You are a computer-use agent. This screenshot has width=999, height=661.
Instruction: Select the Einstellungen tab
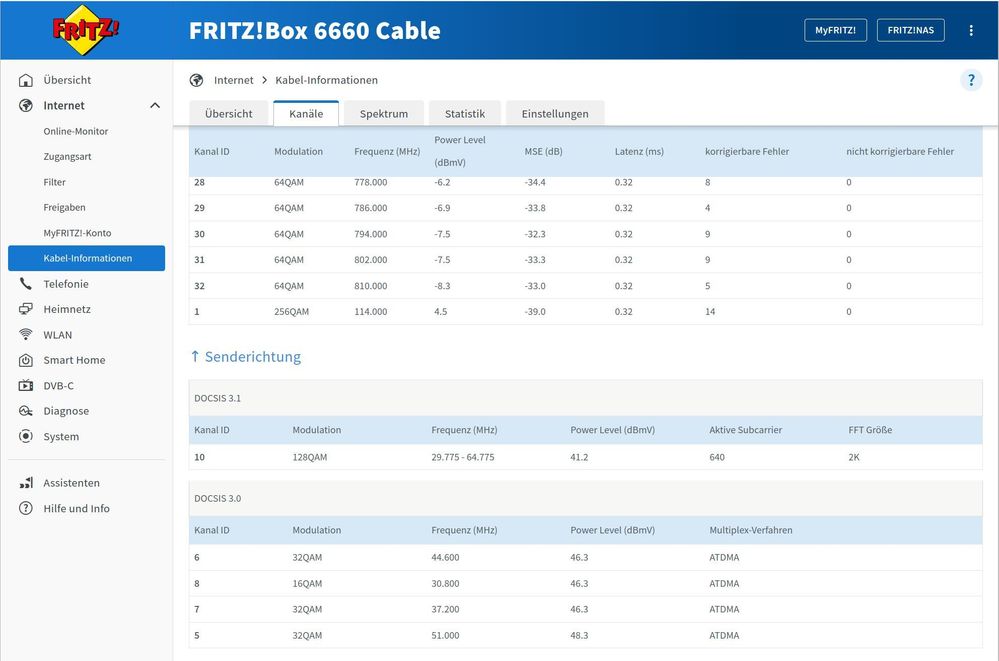(555, 114)
